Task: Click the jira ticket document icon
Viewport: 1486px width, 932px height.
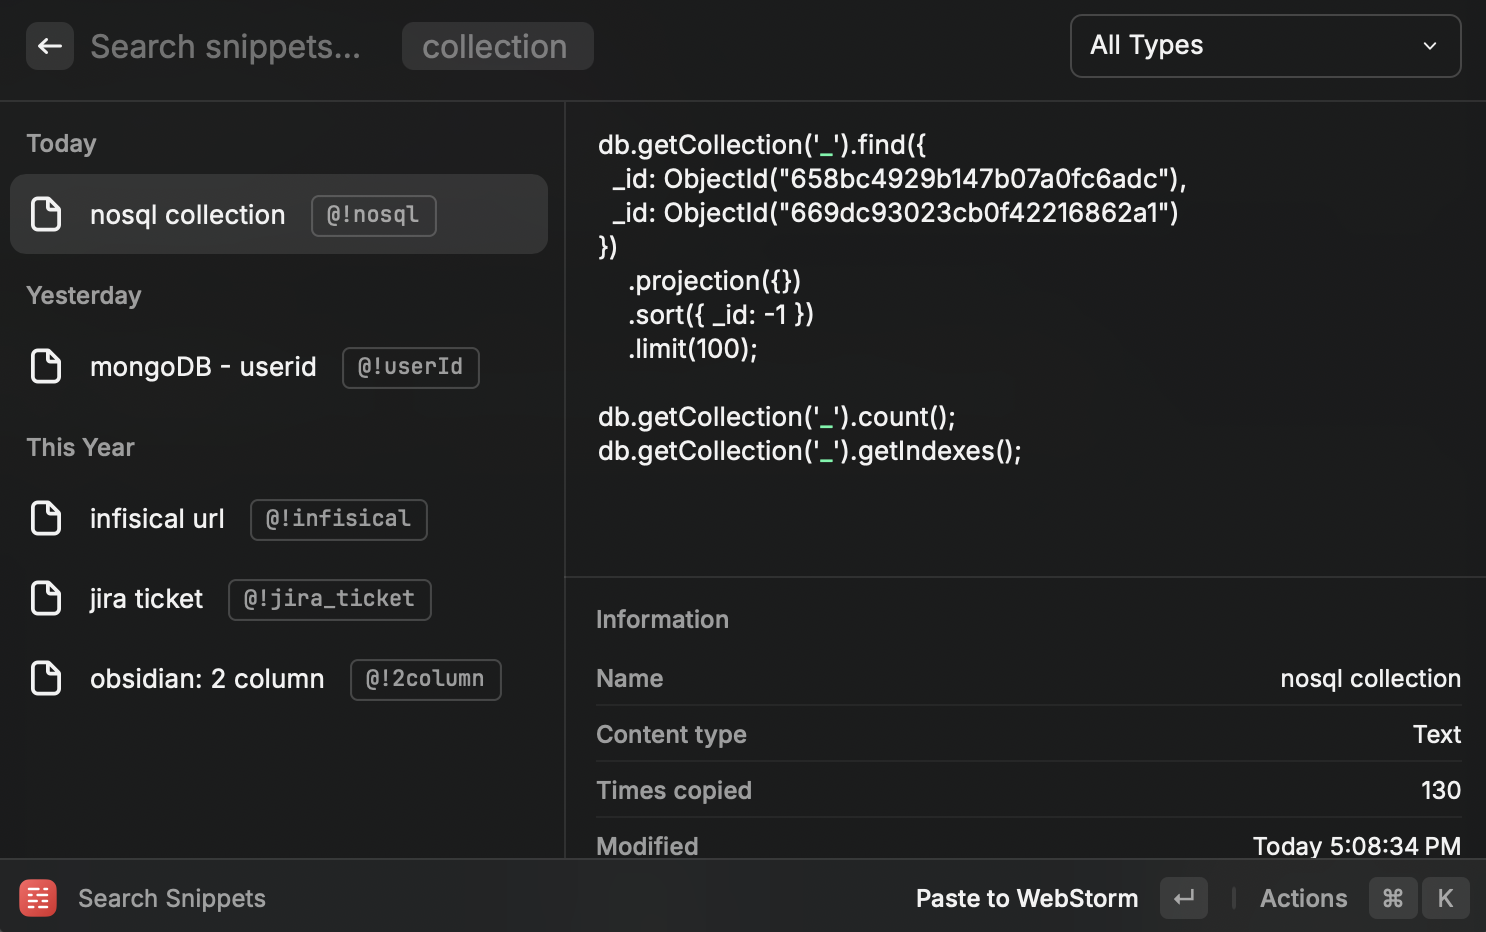Action: click(46, 598)
